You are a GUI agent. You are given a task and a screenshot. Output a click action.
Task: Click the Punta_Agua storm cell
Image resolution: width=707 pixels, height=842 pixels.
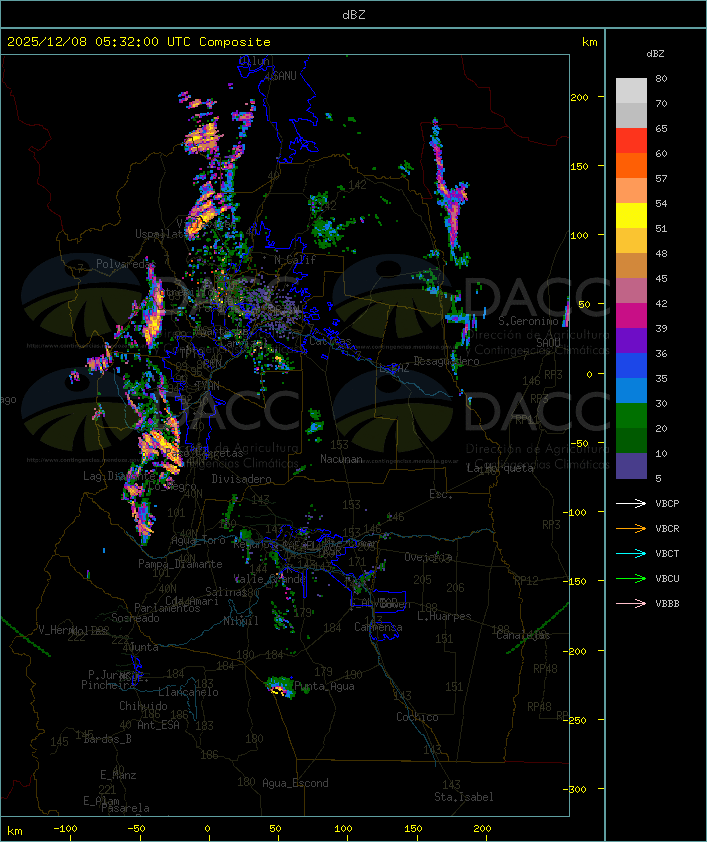(281, 687)
